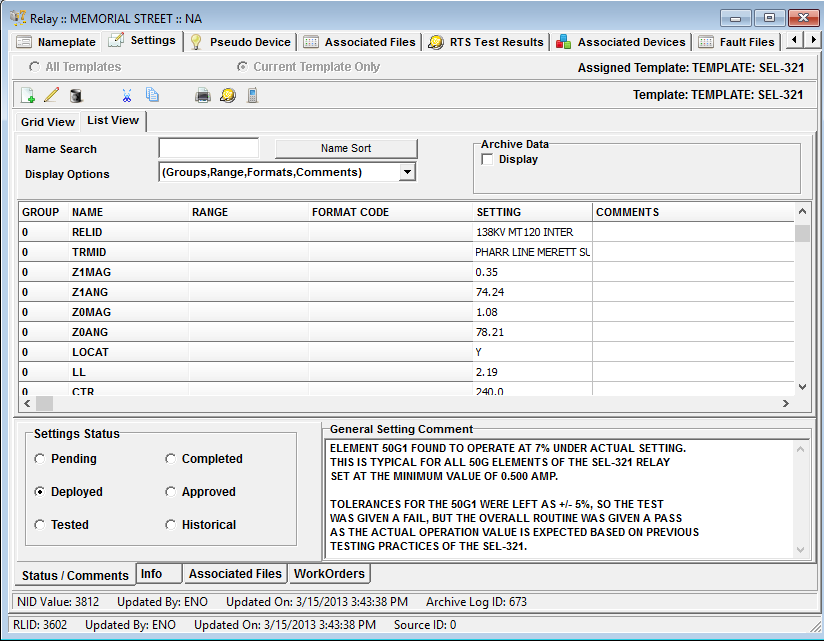
Task: Open the WorkOrders bottom tab
Action: tap(330, 574)
